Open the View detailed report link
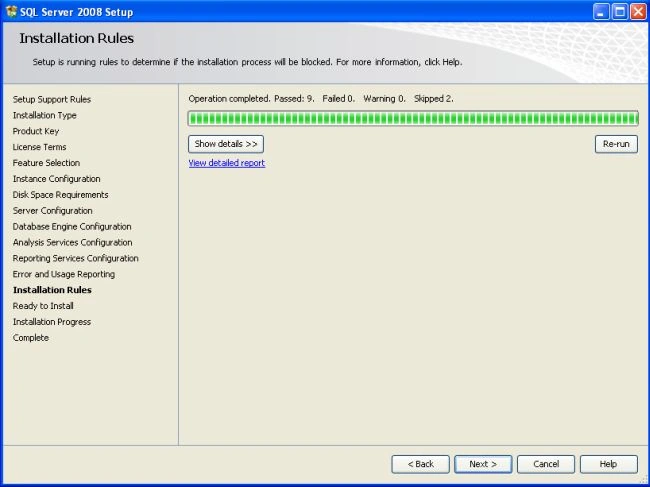The image size is (650, 487). click(x=227, y=163)
